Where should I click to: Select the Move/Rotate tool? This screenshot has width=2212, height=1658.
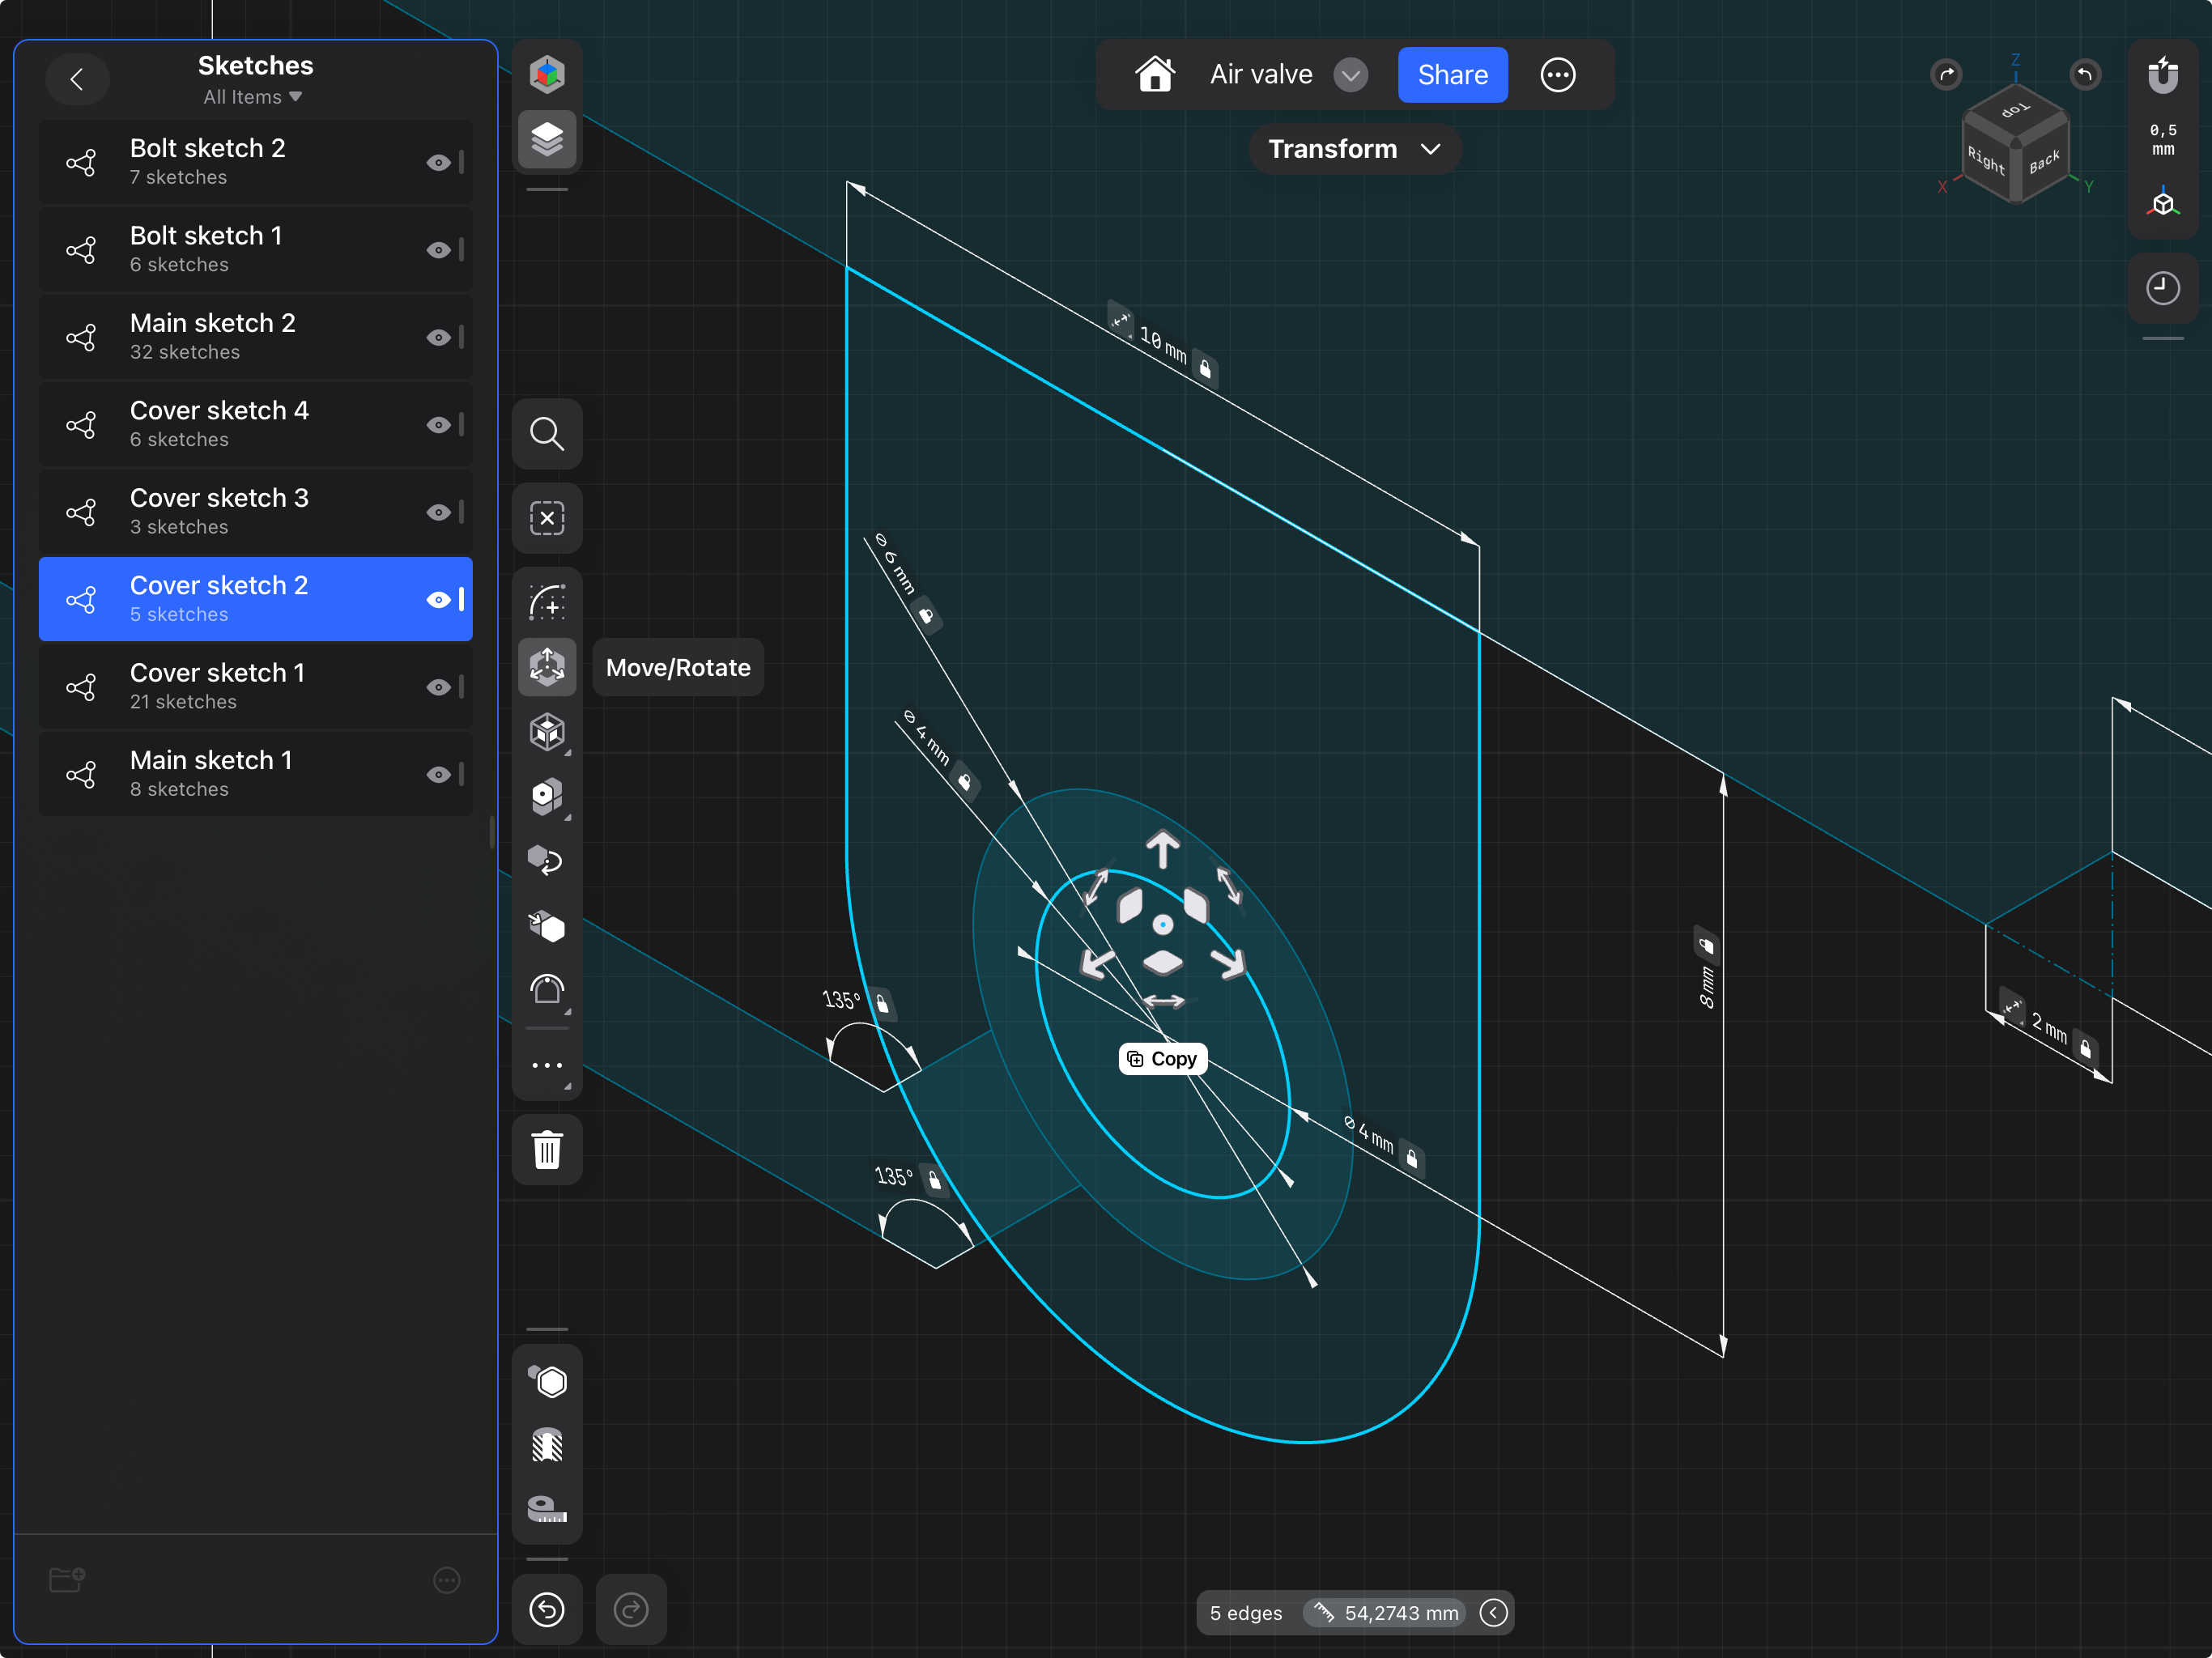[547, 666]
